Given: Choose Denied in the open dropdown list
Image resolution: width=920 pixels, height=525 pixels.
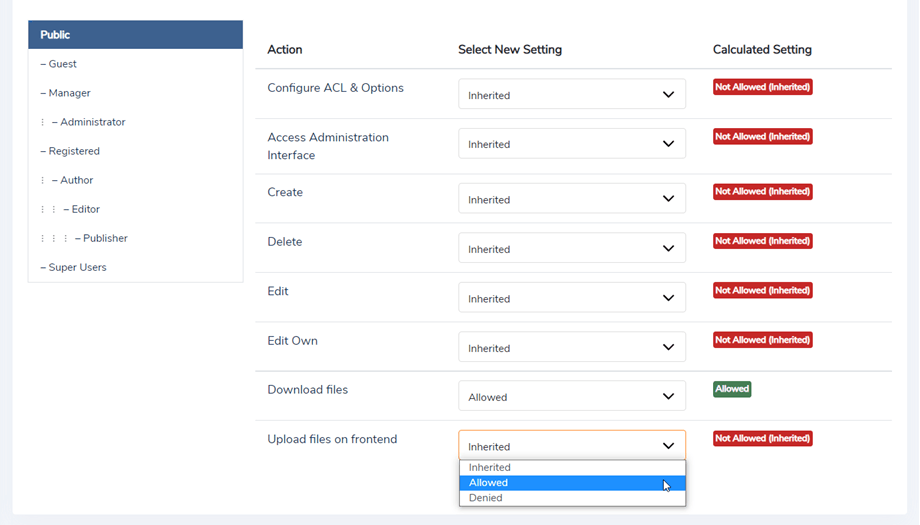Looking at the screenshot, I should 571,498.
